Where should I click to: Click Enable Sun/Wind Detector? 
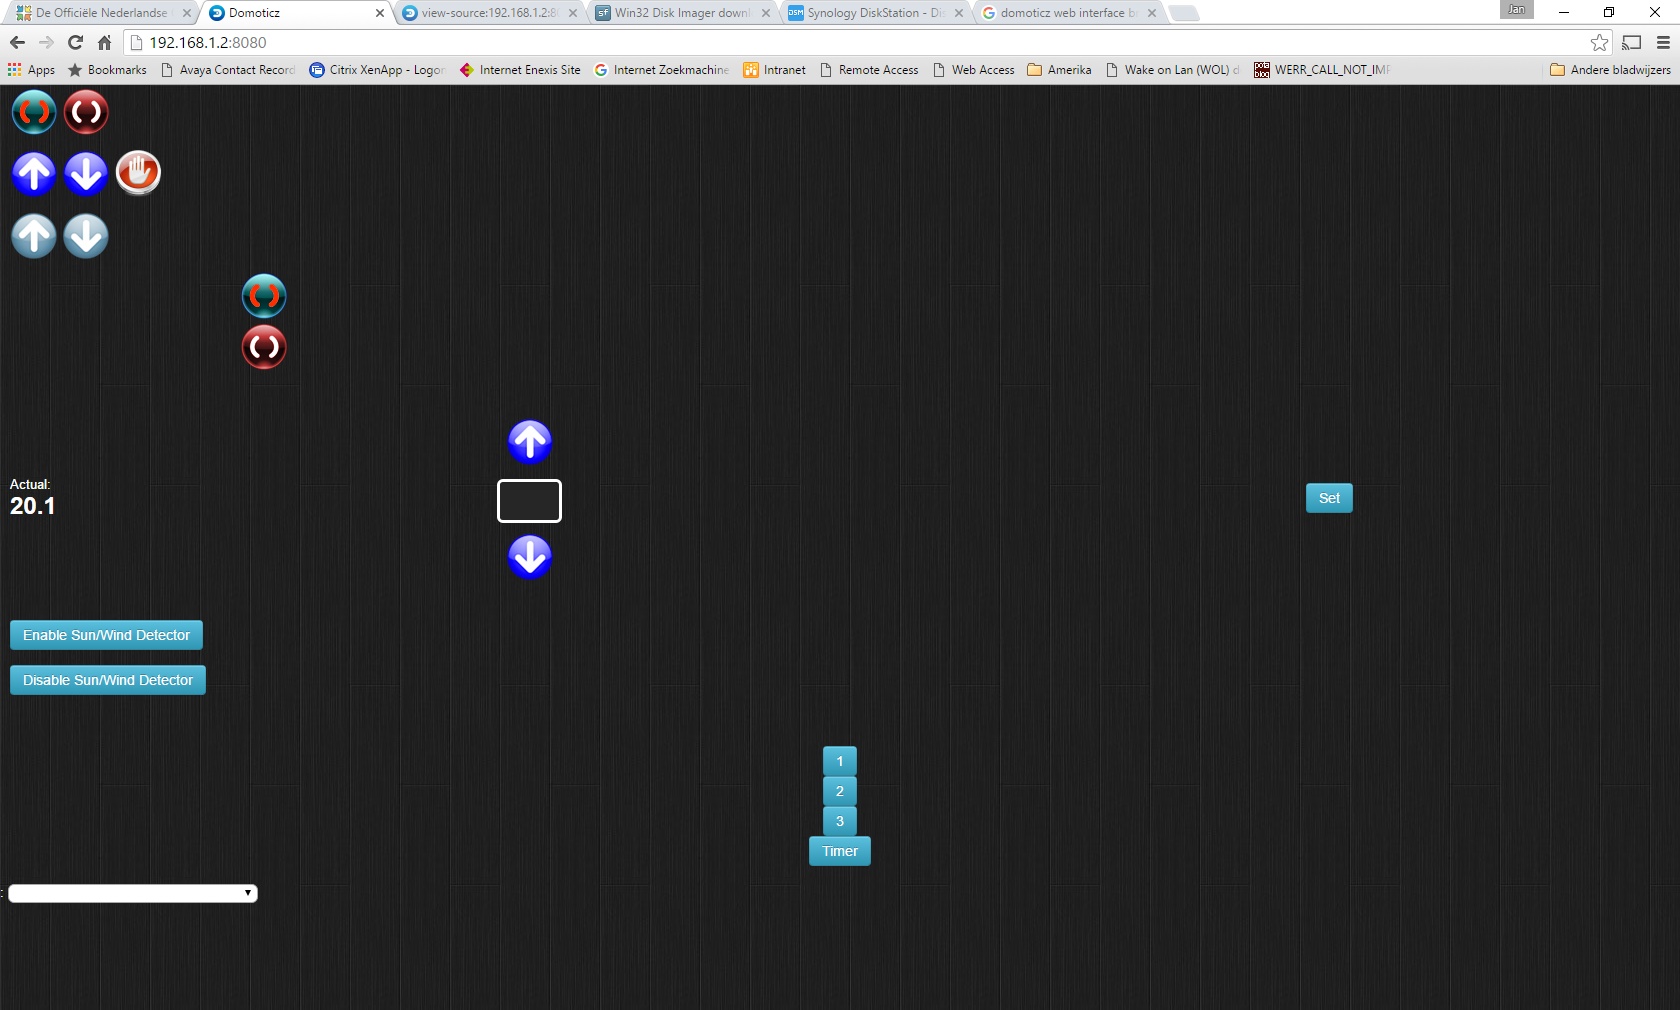click(106, 635)
